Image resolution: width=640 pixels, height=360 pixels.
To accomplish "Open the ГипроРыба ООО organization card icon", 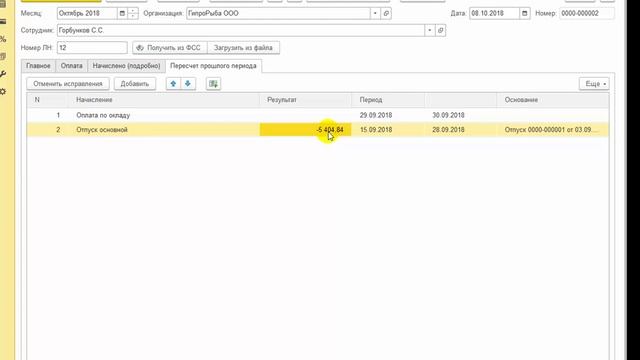I will pyautogui.click(x=386, y=13).
